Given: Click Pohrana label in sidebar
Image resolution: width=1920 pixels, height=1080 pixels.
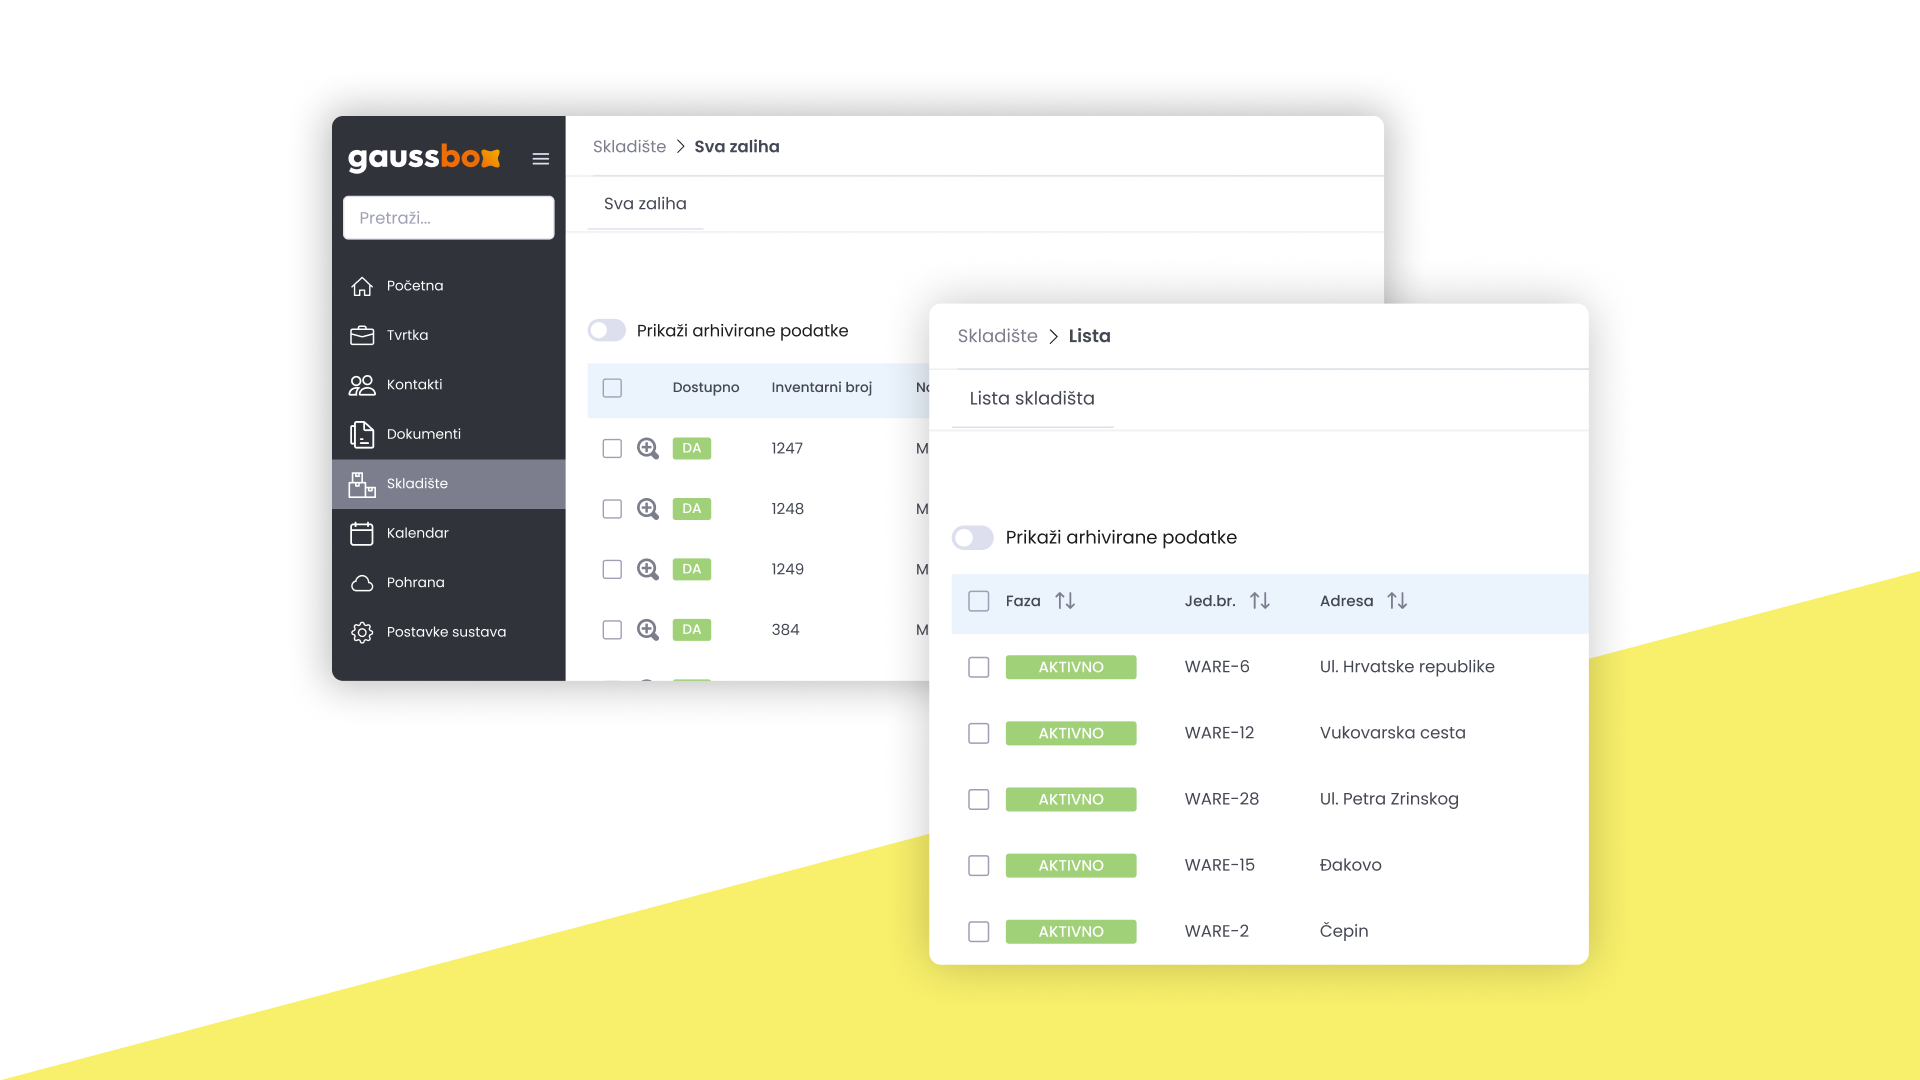Looking at the screenshot, I should (x=416, y=583).
